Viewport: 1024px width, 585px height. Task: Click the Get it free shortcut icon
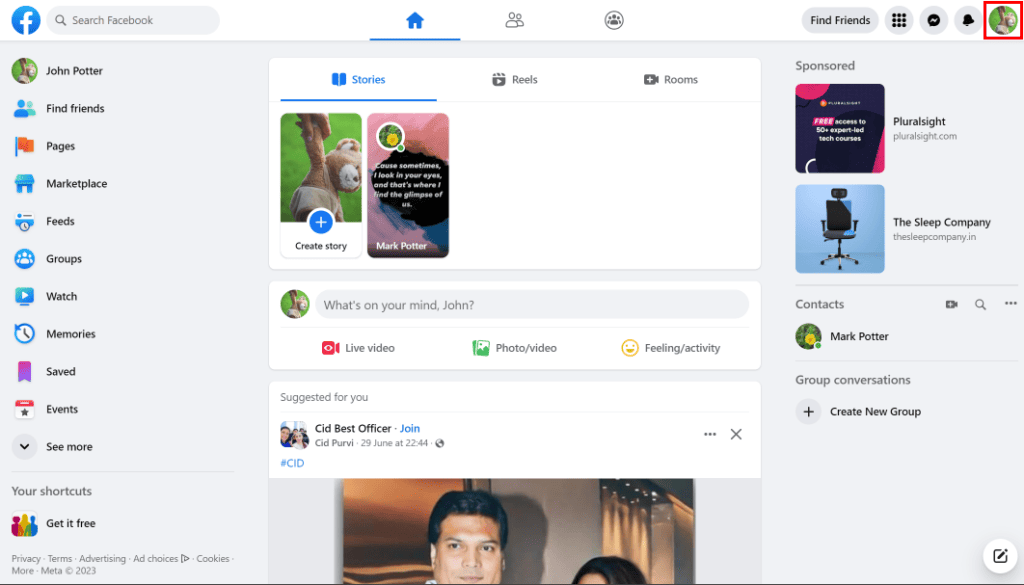click(24, 524)
